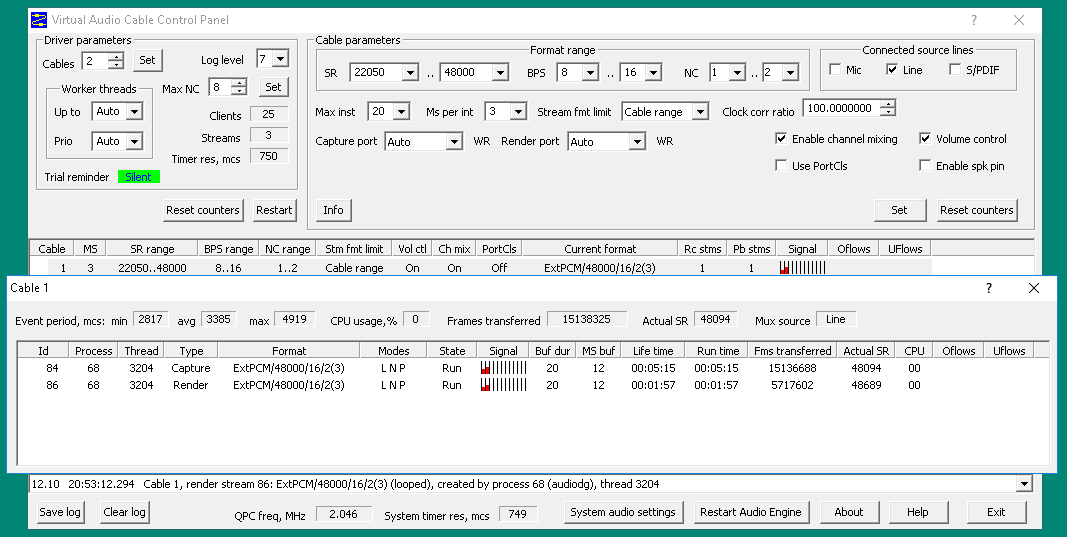Click the Fms transferred column header
The height and width of the screenshot is (537, 1067).
(793, 351)
